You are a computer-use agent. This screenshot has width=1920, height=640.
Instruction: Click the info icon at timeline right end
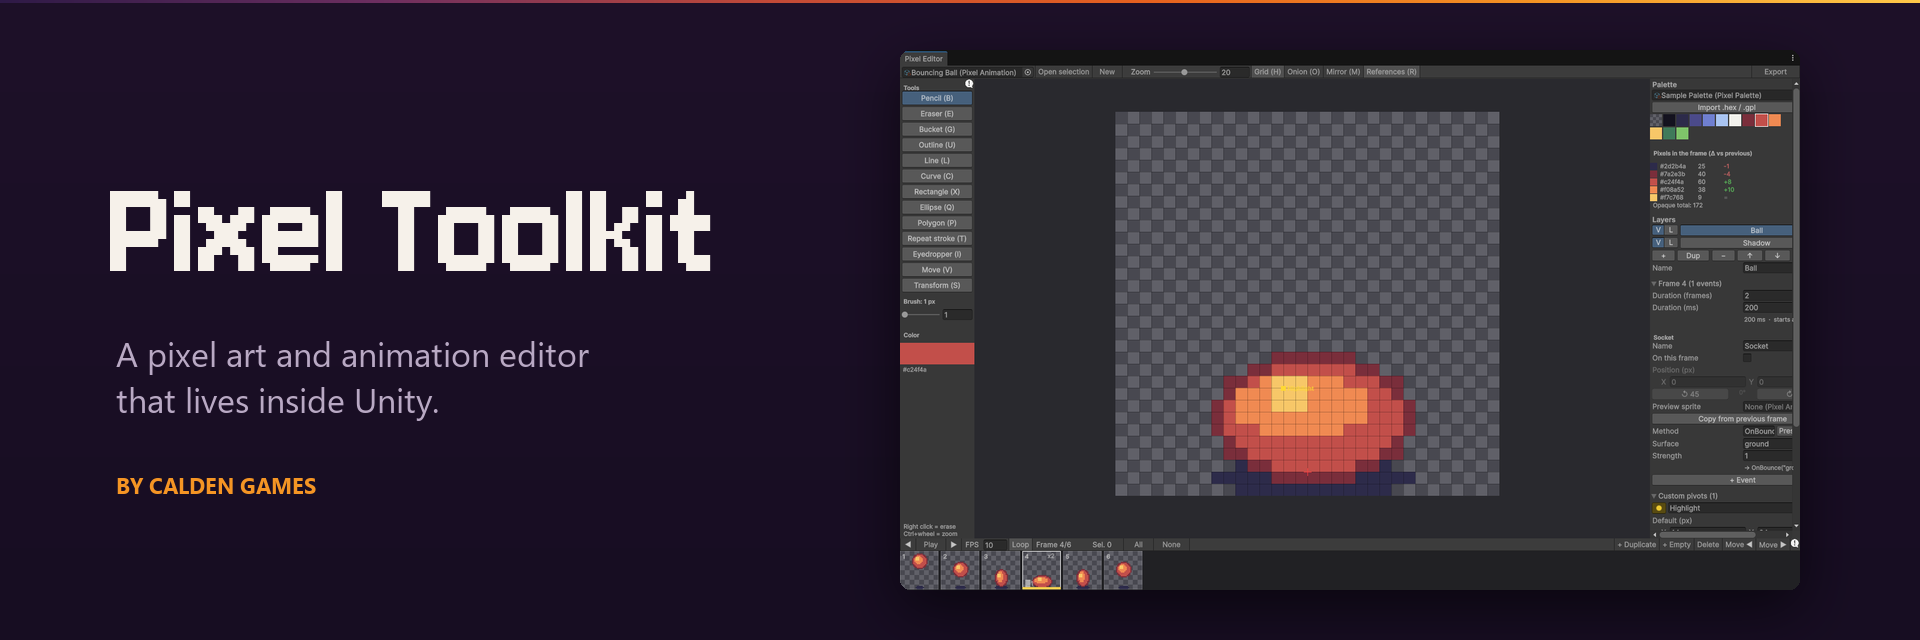(x=1795, y=544)
